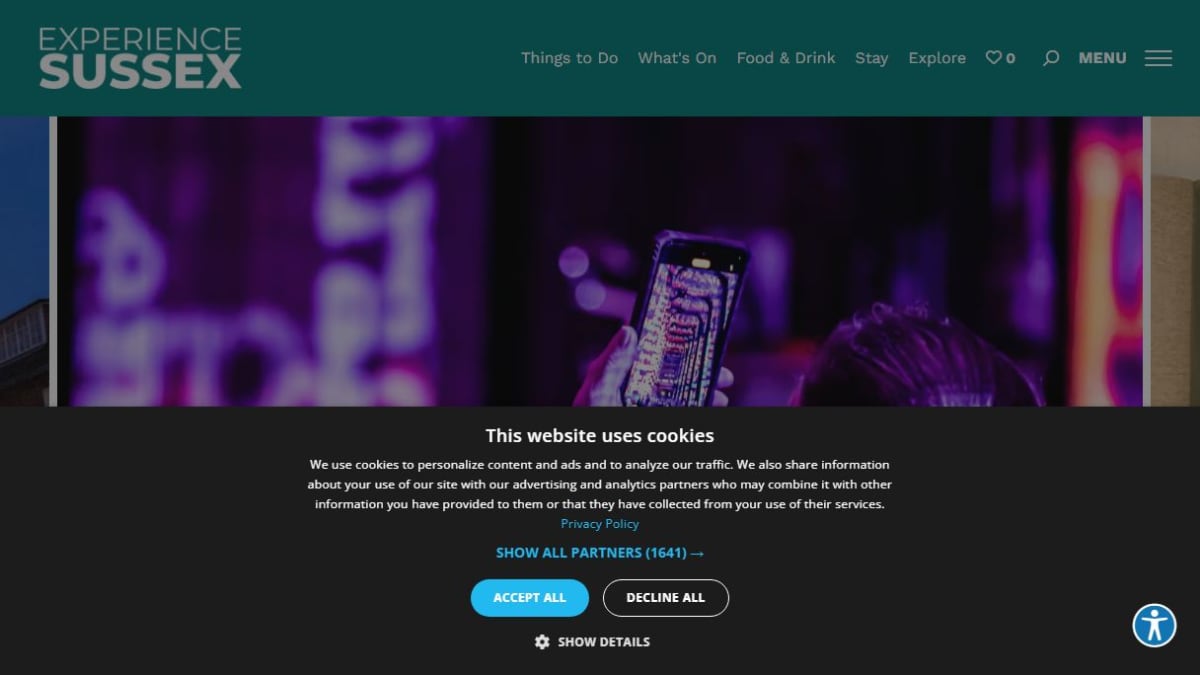This screenshot has height=675, width=1200.
Task: Accept all cookies
Action: (x=530, y=598)
